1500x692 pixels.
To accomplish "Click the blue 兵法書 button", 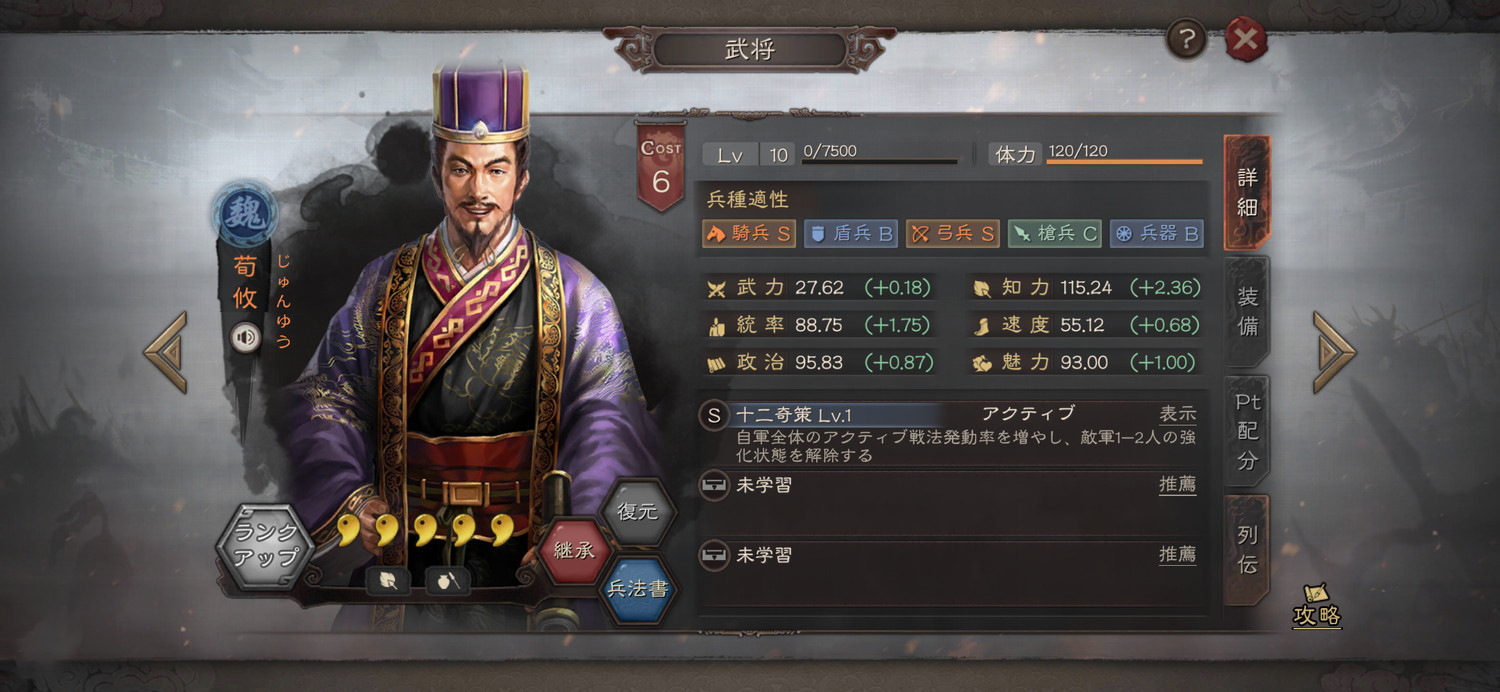I will pos(637,589).
